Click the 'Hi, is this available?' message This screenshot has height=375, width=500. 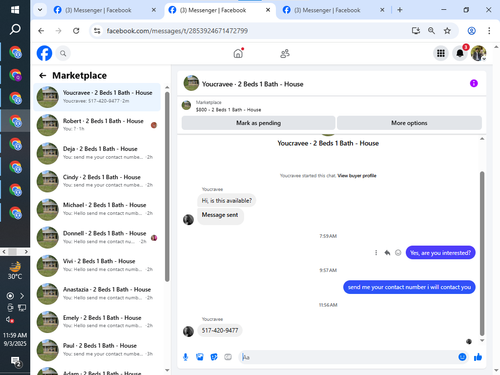(227, 201)
